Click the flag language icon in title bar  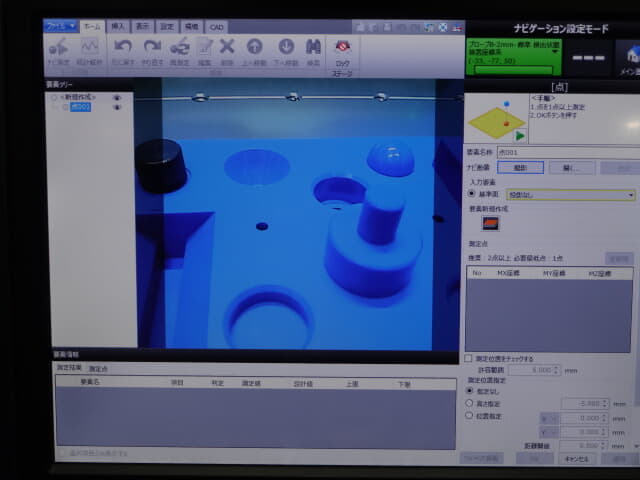457,28
